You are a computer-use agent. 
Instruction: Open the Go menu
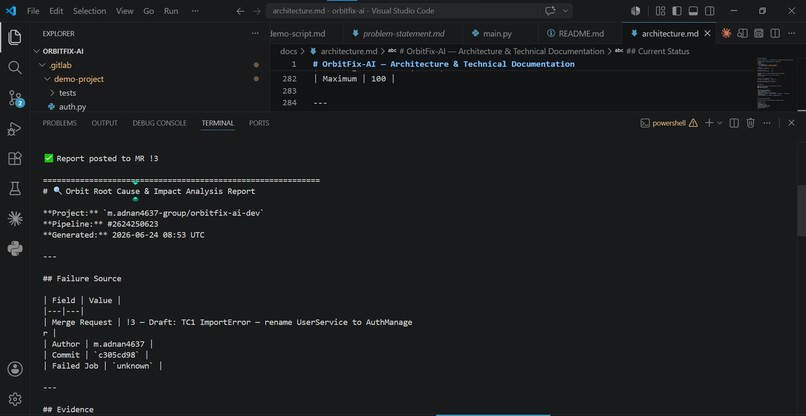pyautogui.click(x=149, y=11)
